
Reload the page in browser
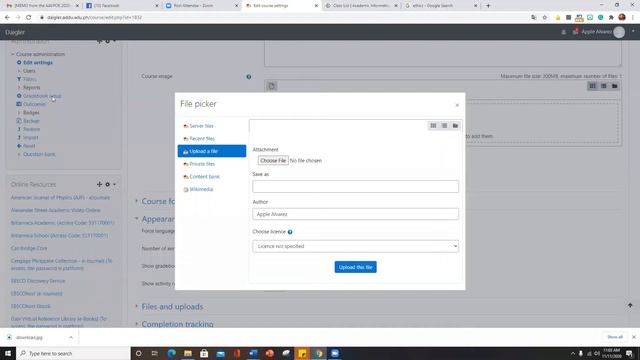[29, 18]
